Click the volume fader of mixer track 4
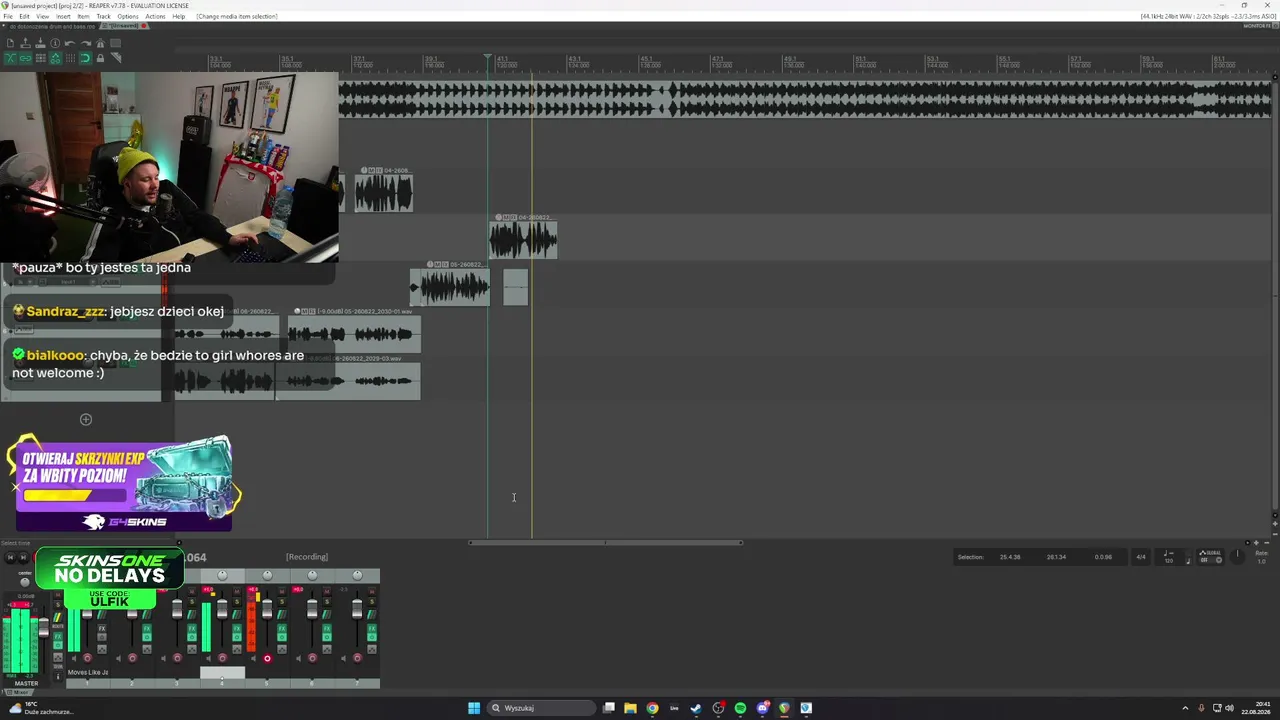1280x720 pixels. [222, 609]
